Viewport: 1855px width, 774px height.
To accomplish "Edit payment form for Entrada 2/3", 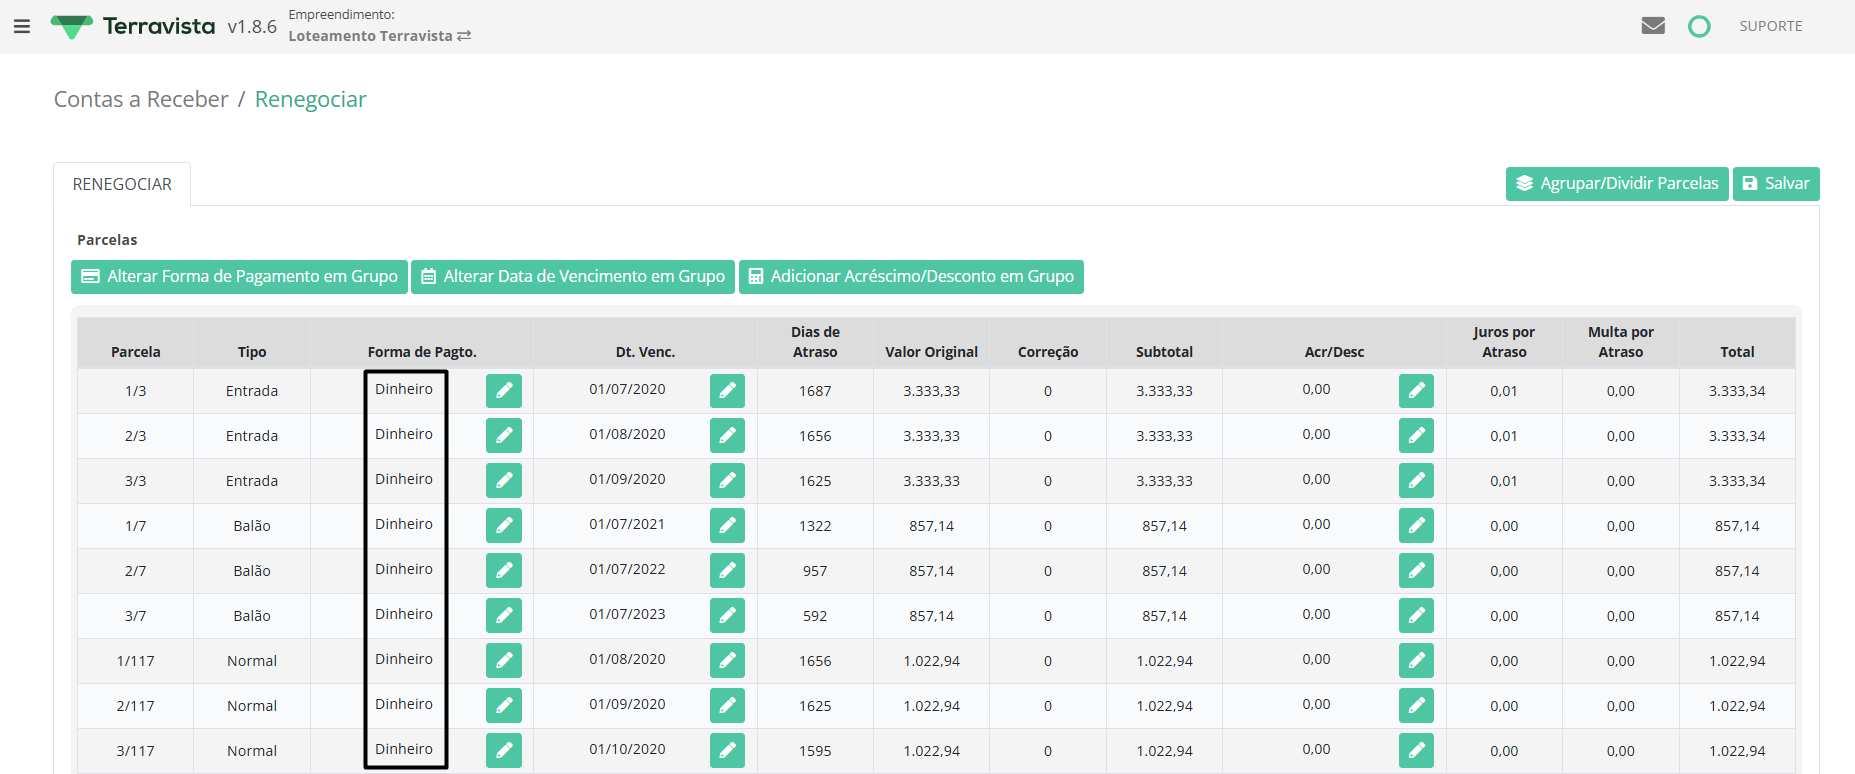I will click(x=504, y=436).
